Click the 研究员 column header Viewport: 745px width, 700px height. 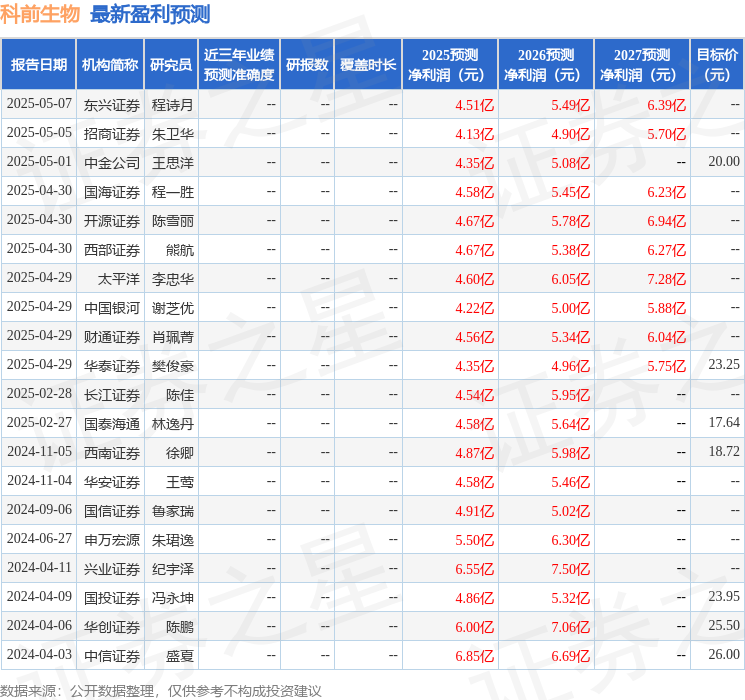click(171, 65)
